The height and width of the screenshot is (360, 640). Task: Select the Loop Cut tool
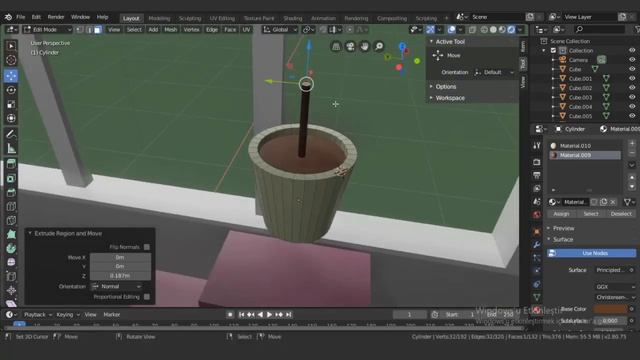[x=11, y=207]
